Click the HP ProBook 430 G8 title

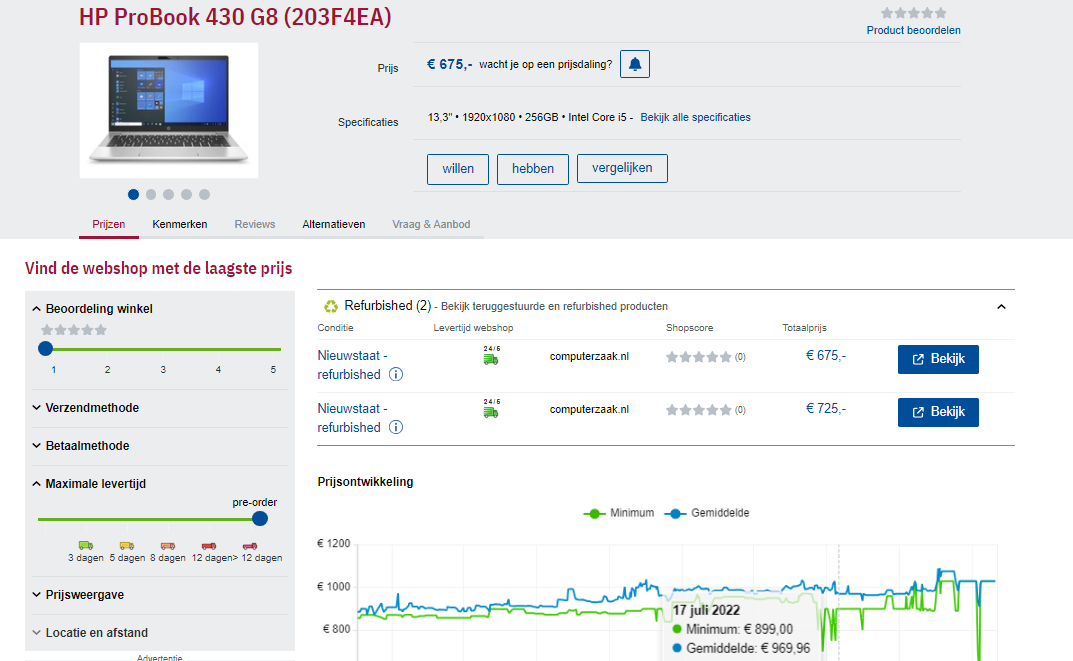pyautogui.click(x=235, y=17)
